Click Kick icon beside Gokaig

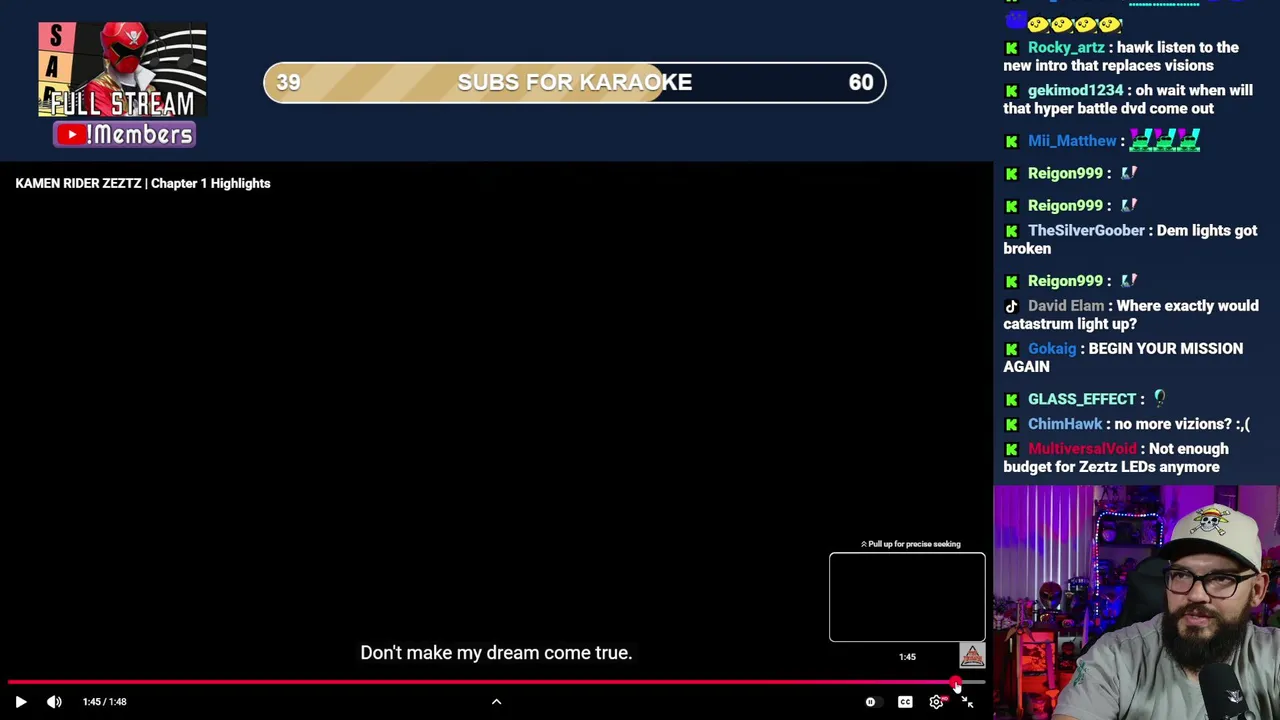click(1011, 349)
